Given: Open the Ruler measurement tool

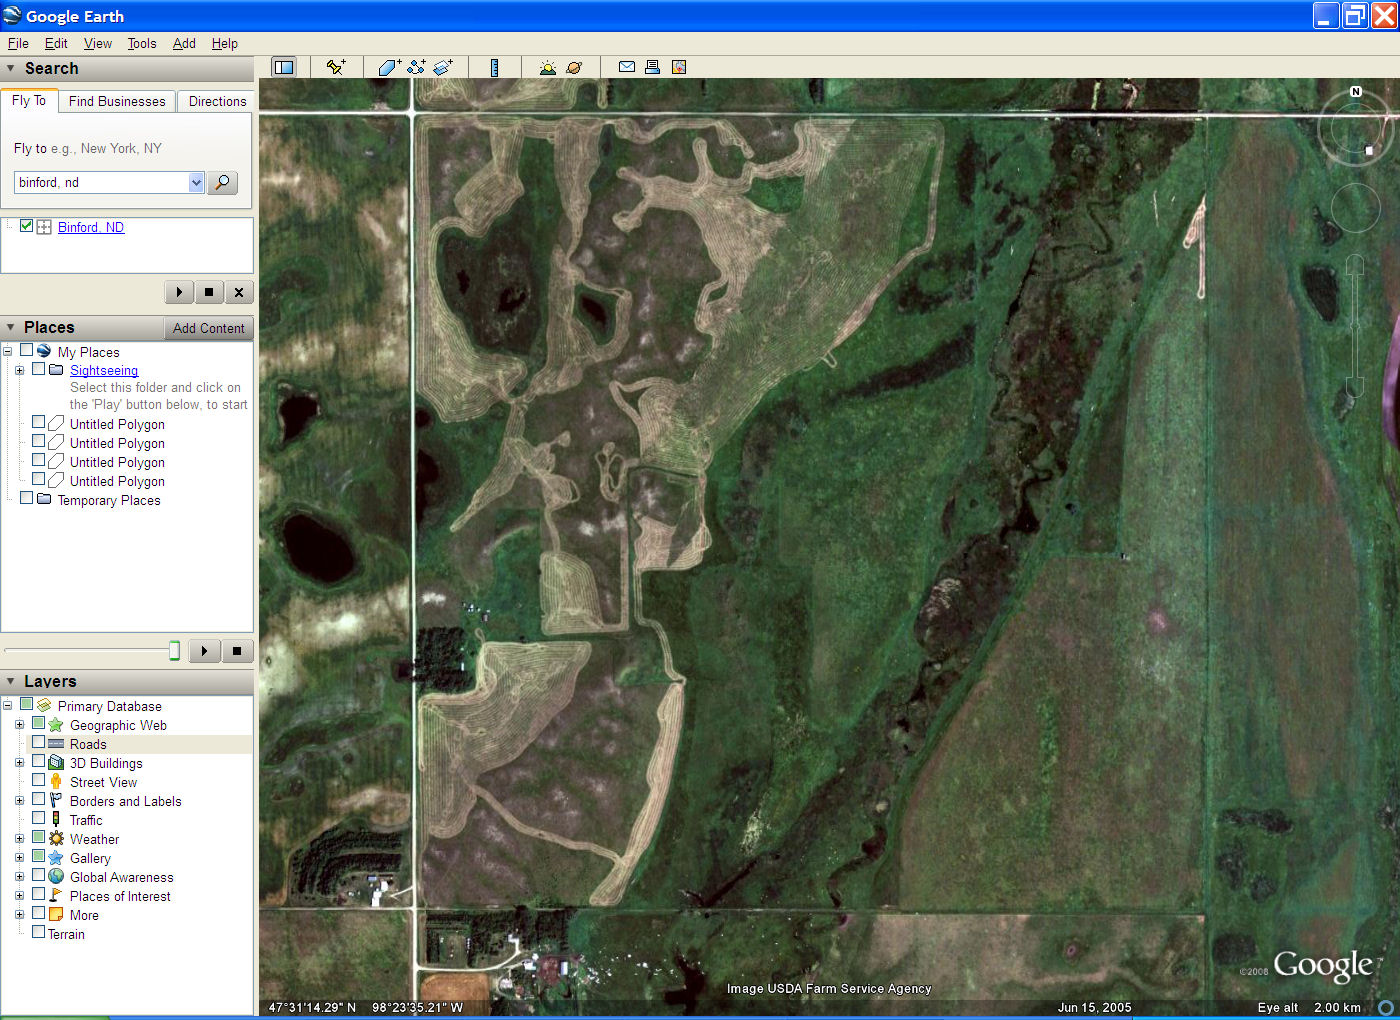Looking at the screenshot, I should 494,67.
